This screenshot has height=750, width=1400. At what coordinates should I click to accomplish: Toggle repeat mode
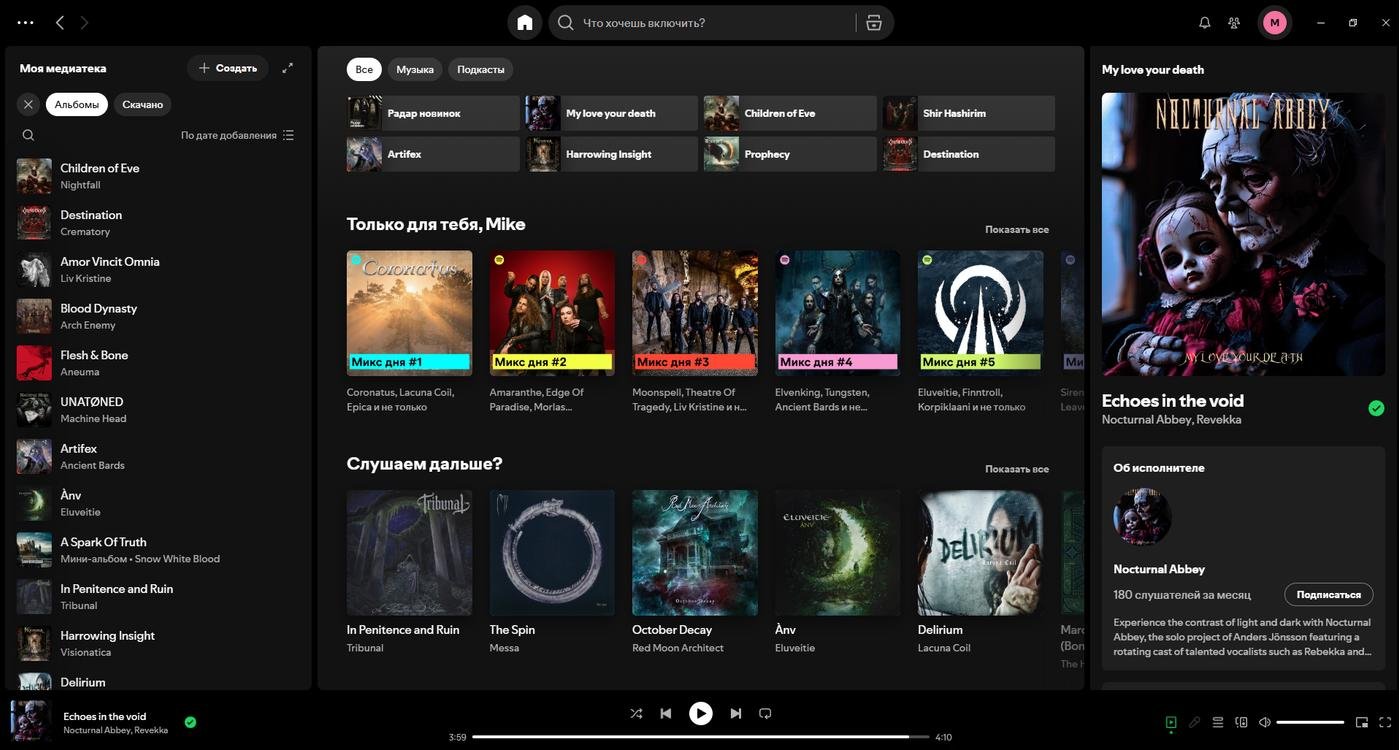pyautogui.click(x=765, y=713)
